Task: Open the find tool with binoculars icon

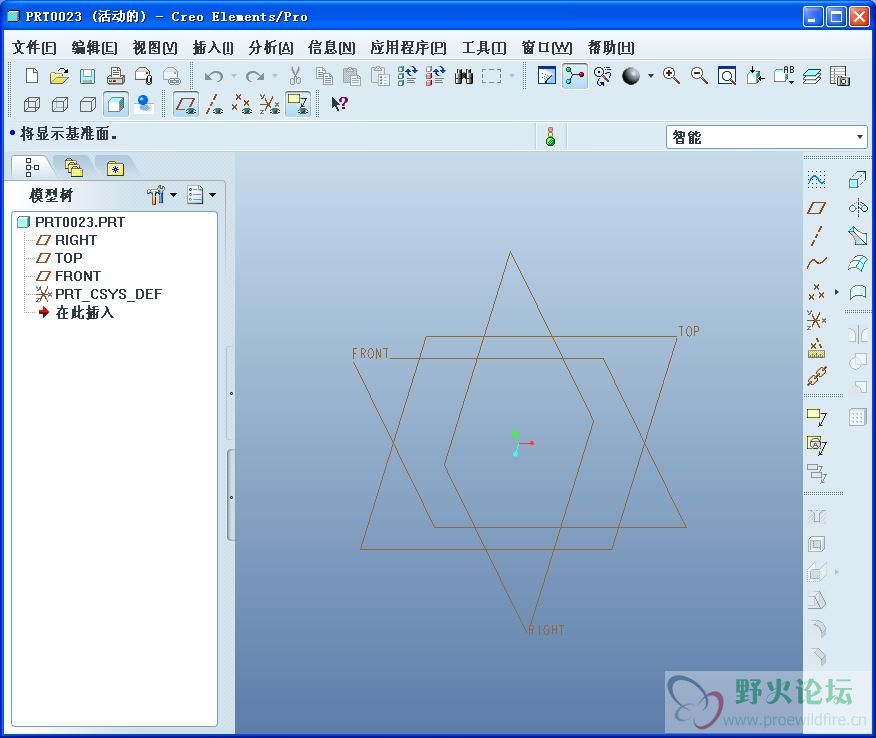Action: (x=464, y=76)
